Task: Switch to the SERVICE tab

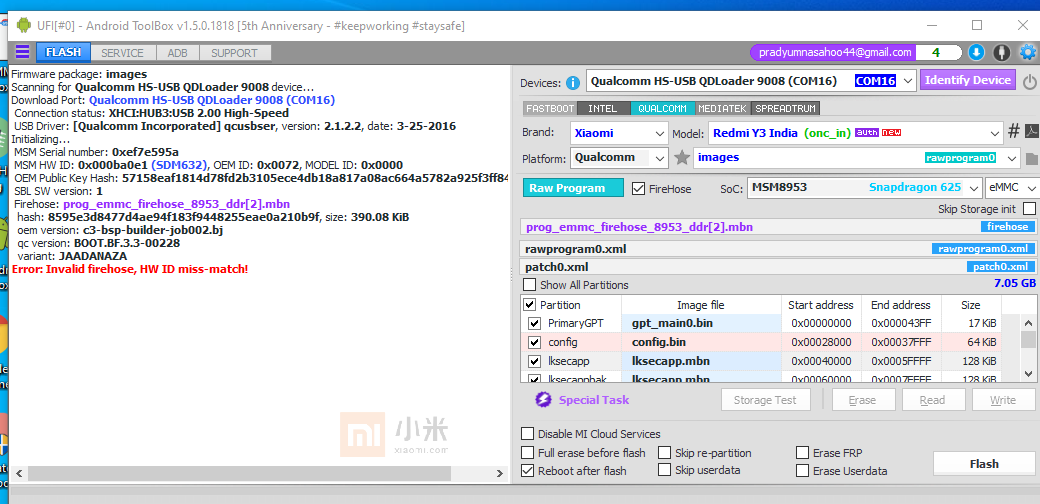Action: pos(122,52)
